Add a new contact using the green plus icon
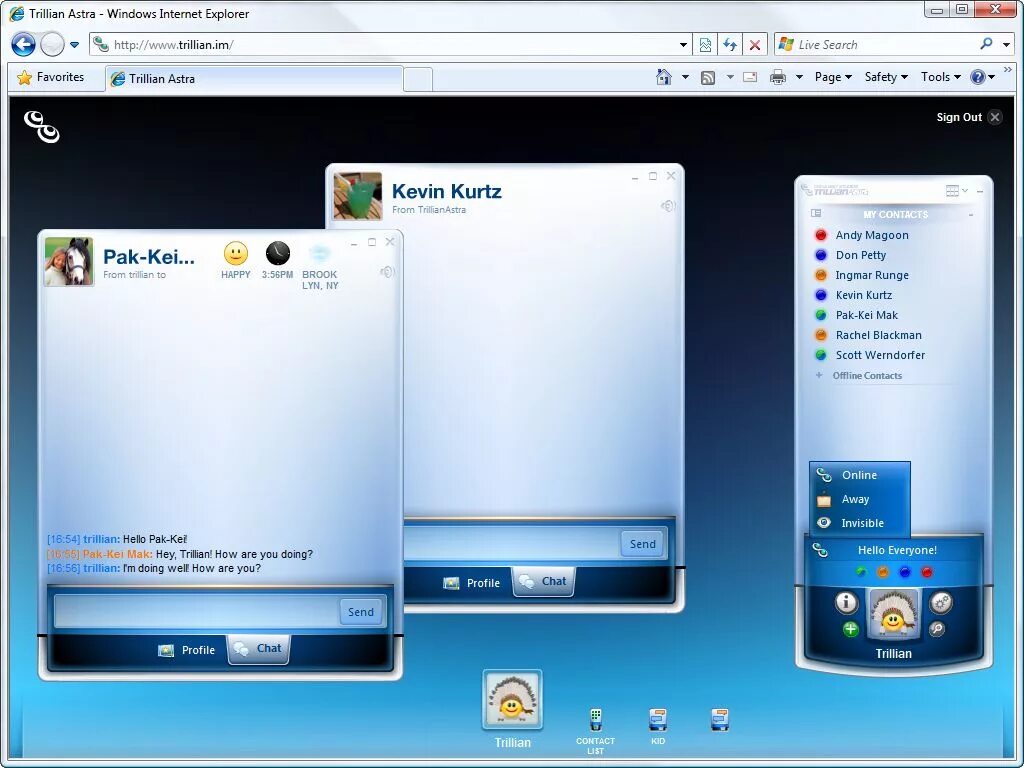Screen dimensions: 1024x768 tap(850, 629)
